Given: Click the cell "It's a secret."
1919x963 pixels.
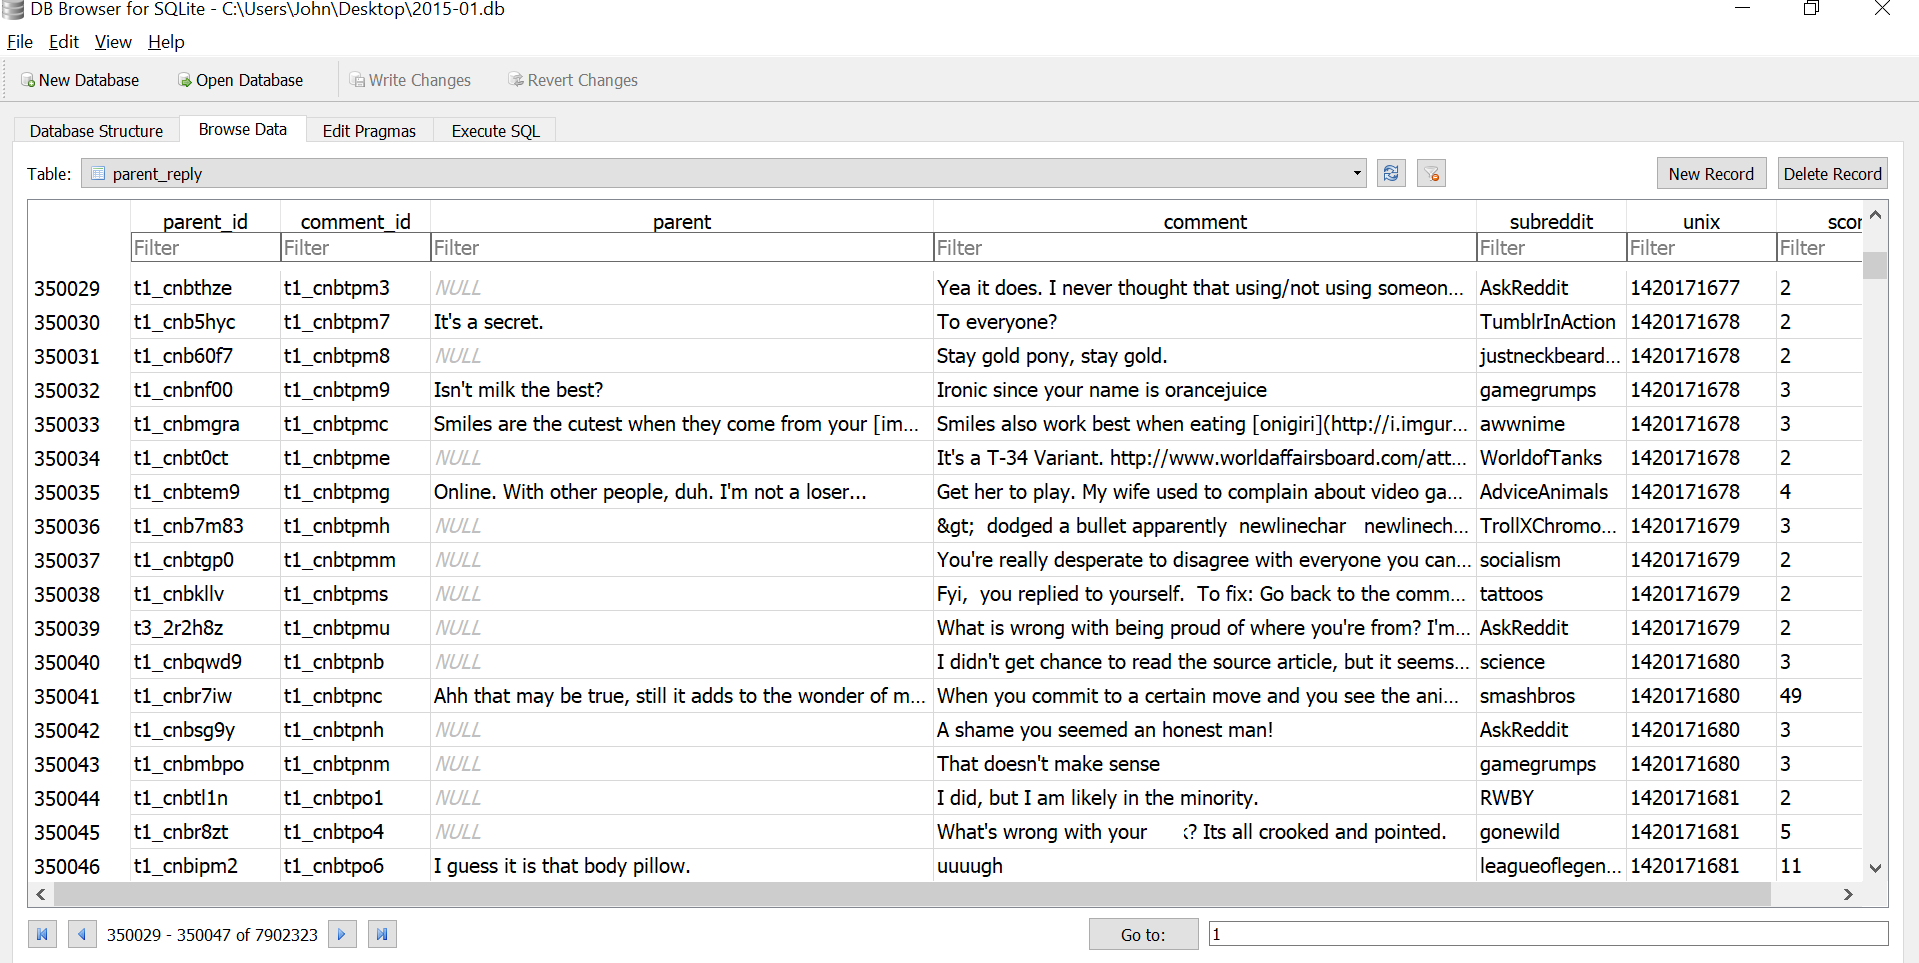Looking at the screenshot, I should point(682,322).
